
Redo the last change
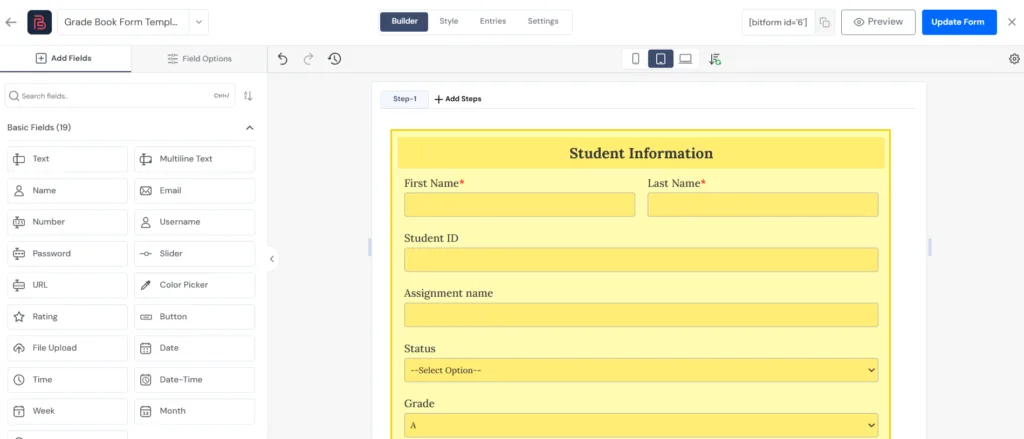click(308, 59)
